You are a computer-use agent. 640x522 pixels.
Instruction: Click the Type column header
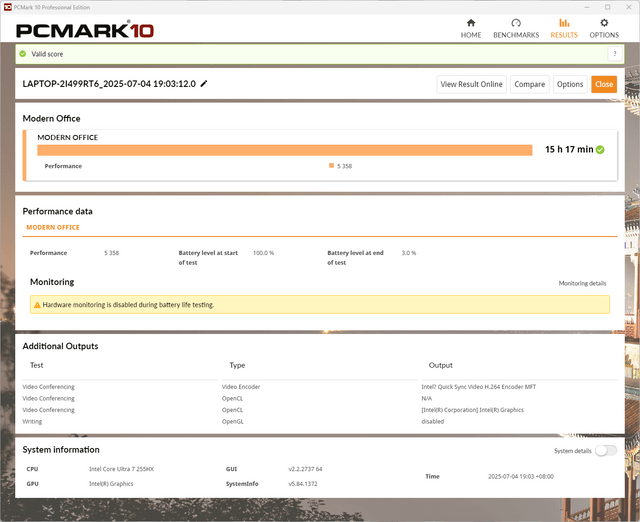[x=237, y=365]
